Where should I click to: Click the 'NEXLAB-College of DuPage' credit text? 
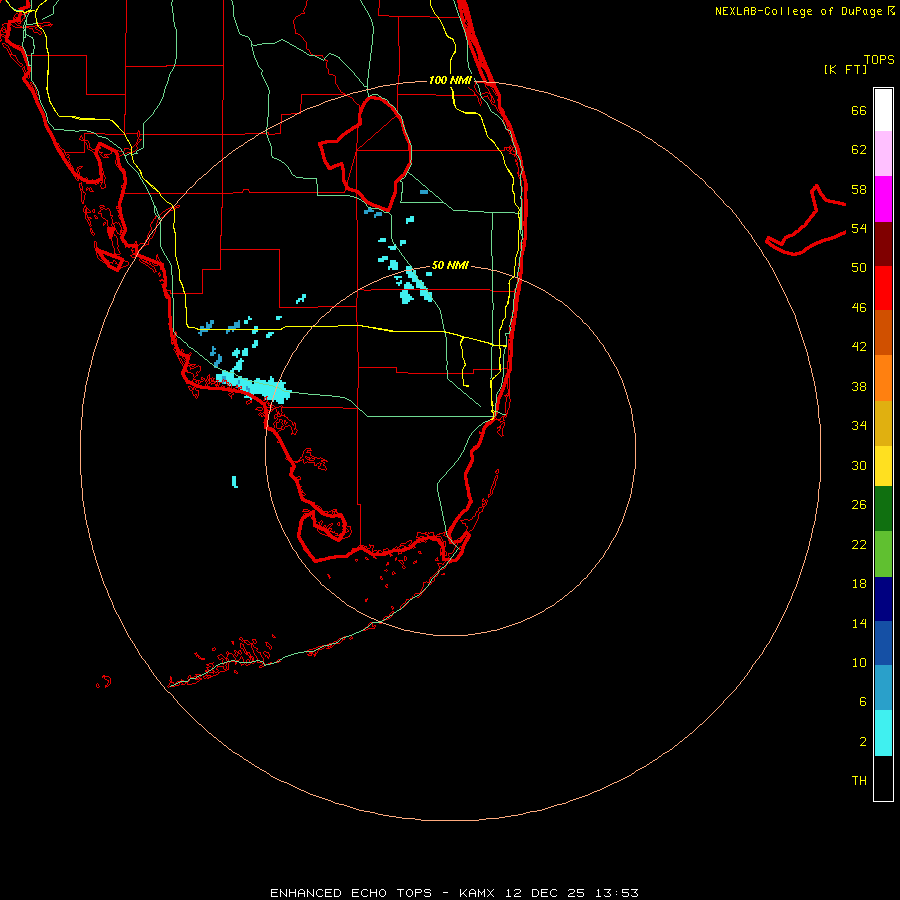pos(798,11)
